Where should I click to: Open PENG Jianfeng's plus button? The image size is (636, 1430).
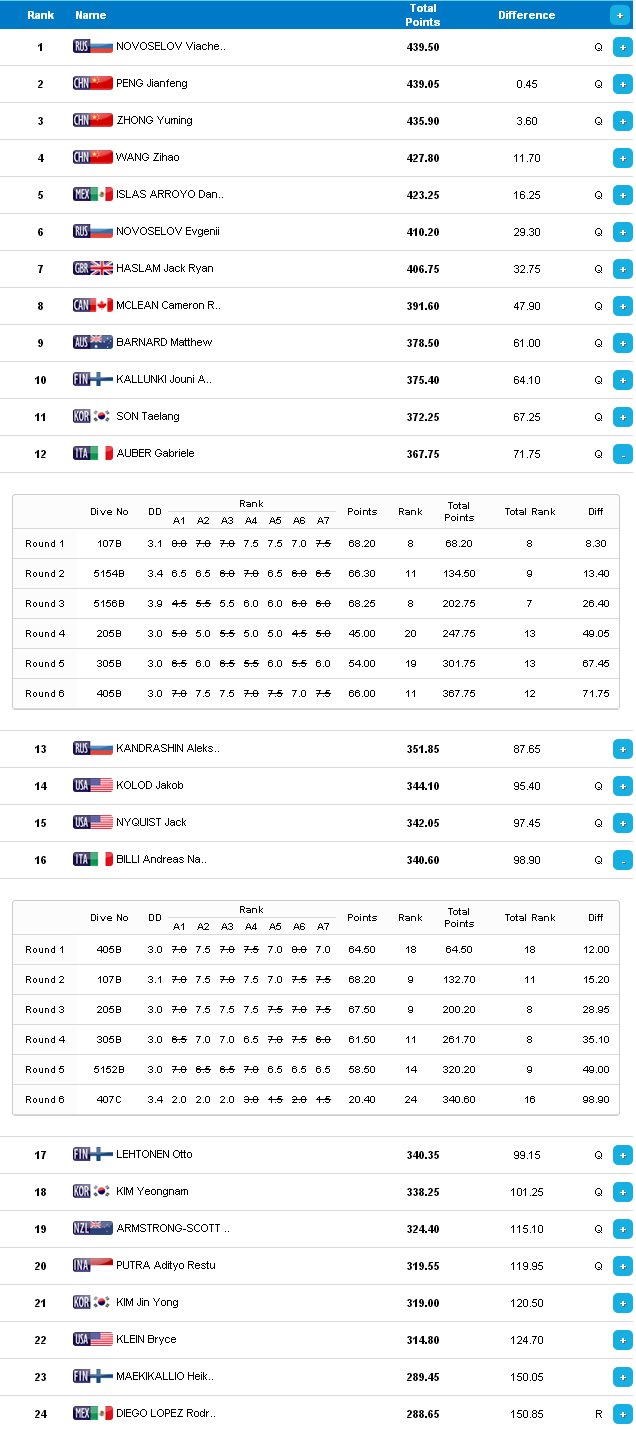[x=622, y=84]
